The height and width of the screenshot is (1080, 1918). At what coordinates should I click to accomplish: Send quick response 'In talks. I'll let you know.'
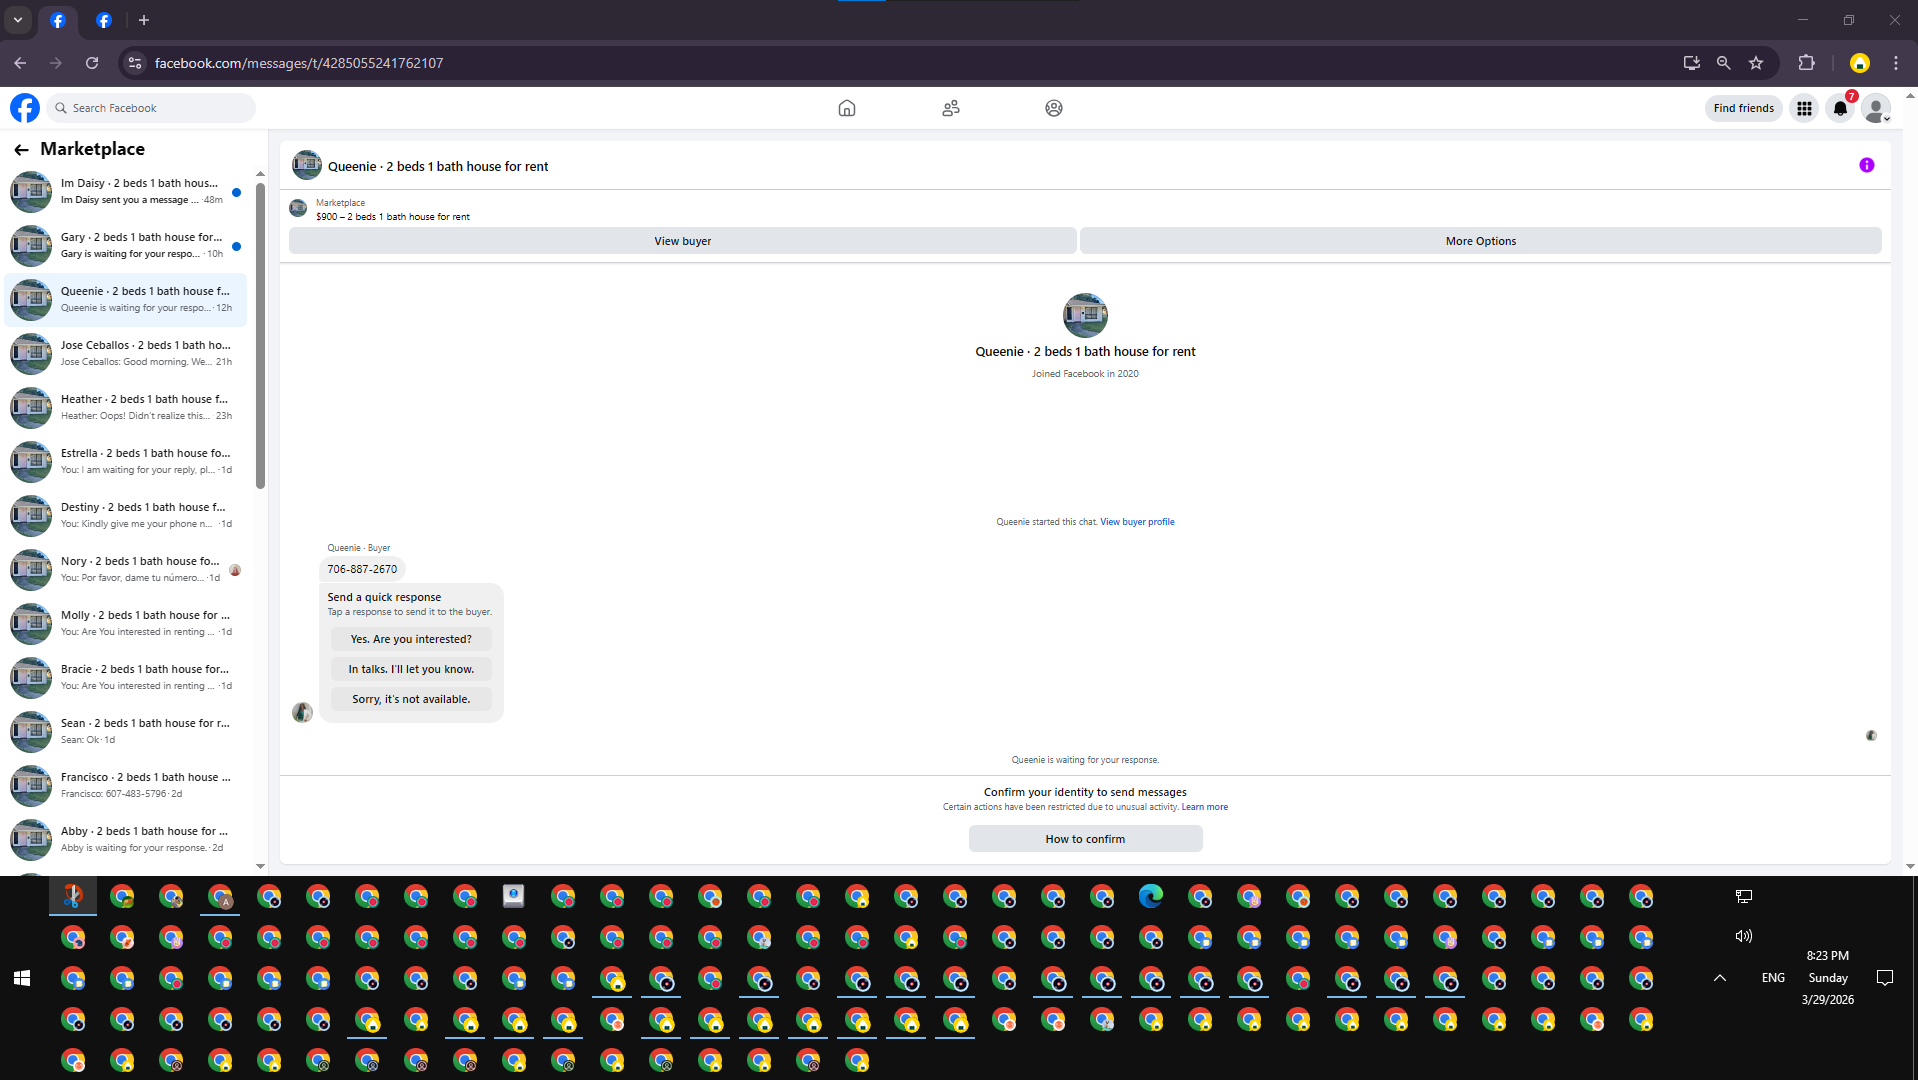411,669
